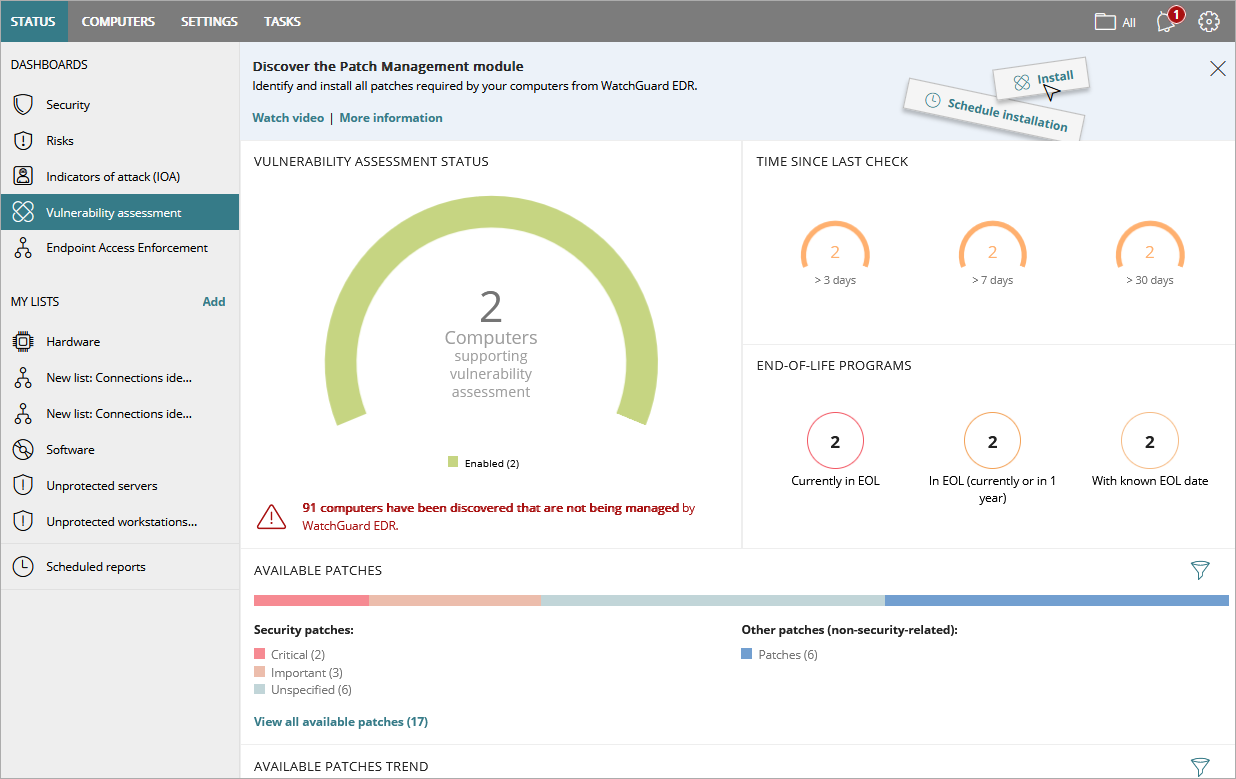Open the Unprotected servers list icon

(21, 485)
